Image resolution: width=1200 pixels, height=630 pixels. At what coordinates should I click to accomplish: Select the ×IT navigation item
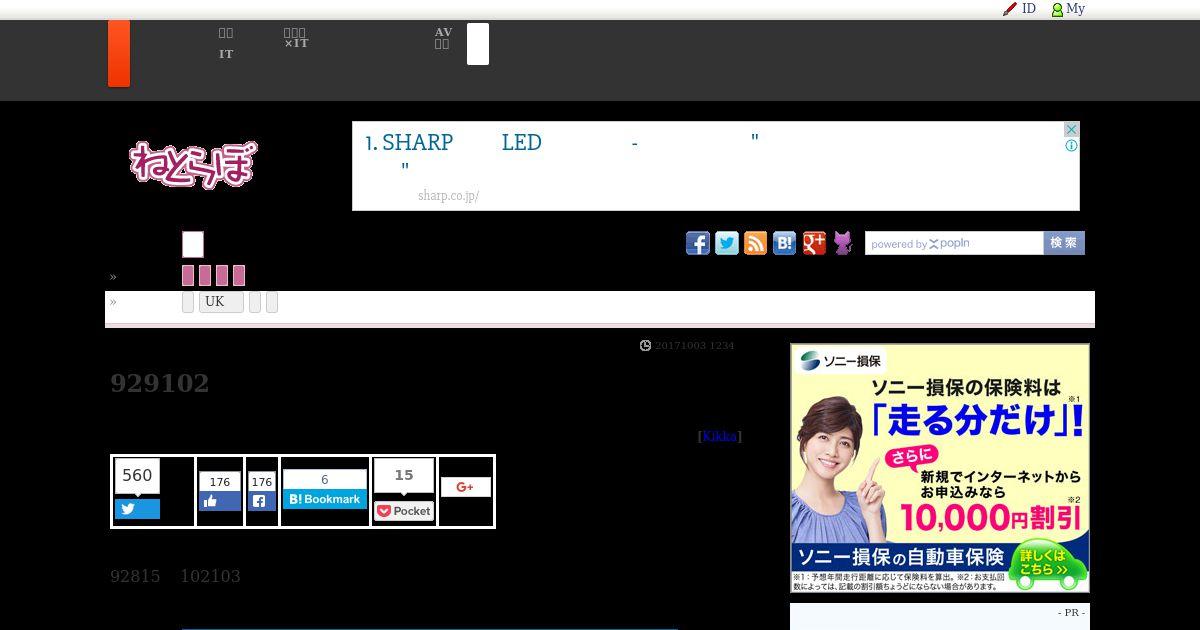(296, 43)
